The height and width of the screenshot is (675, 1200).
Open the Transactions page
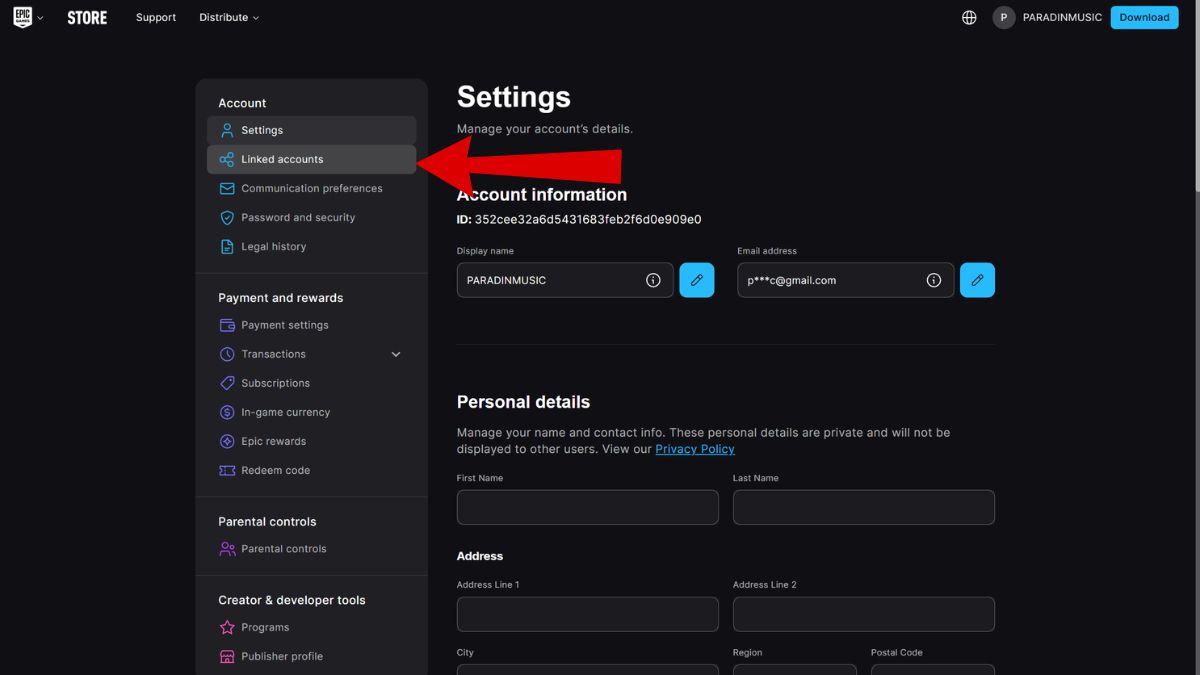click(311, 354)
